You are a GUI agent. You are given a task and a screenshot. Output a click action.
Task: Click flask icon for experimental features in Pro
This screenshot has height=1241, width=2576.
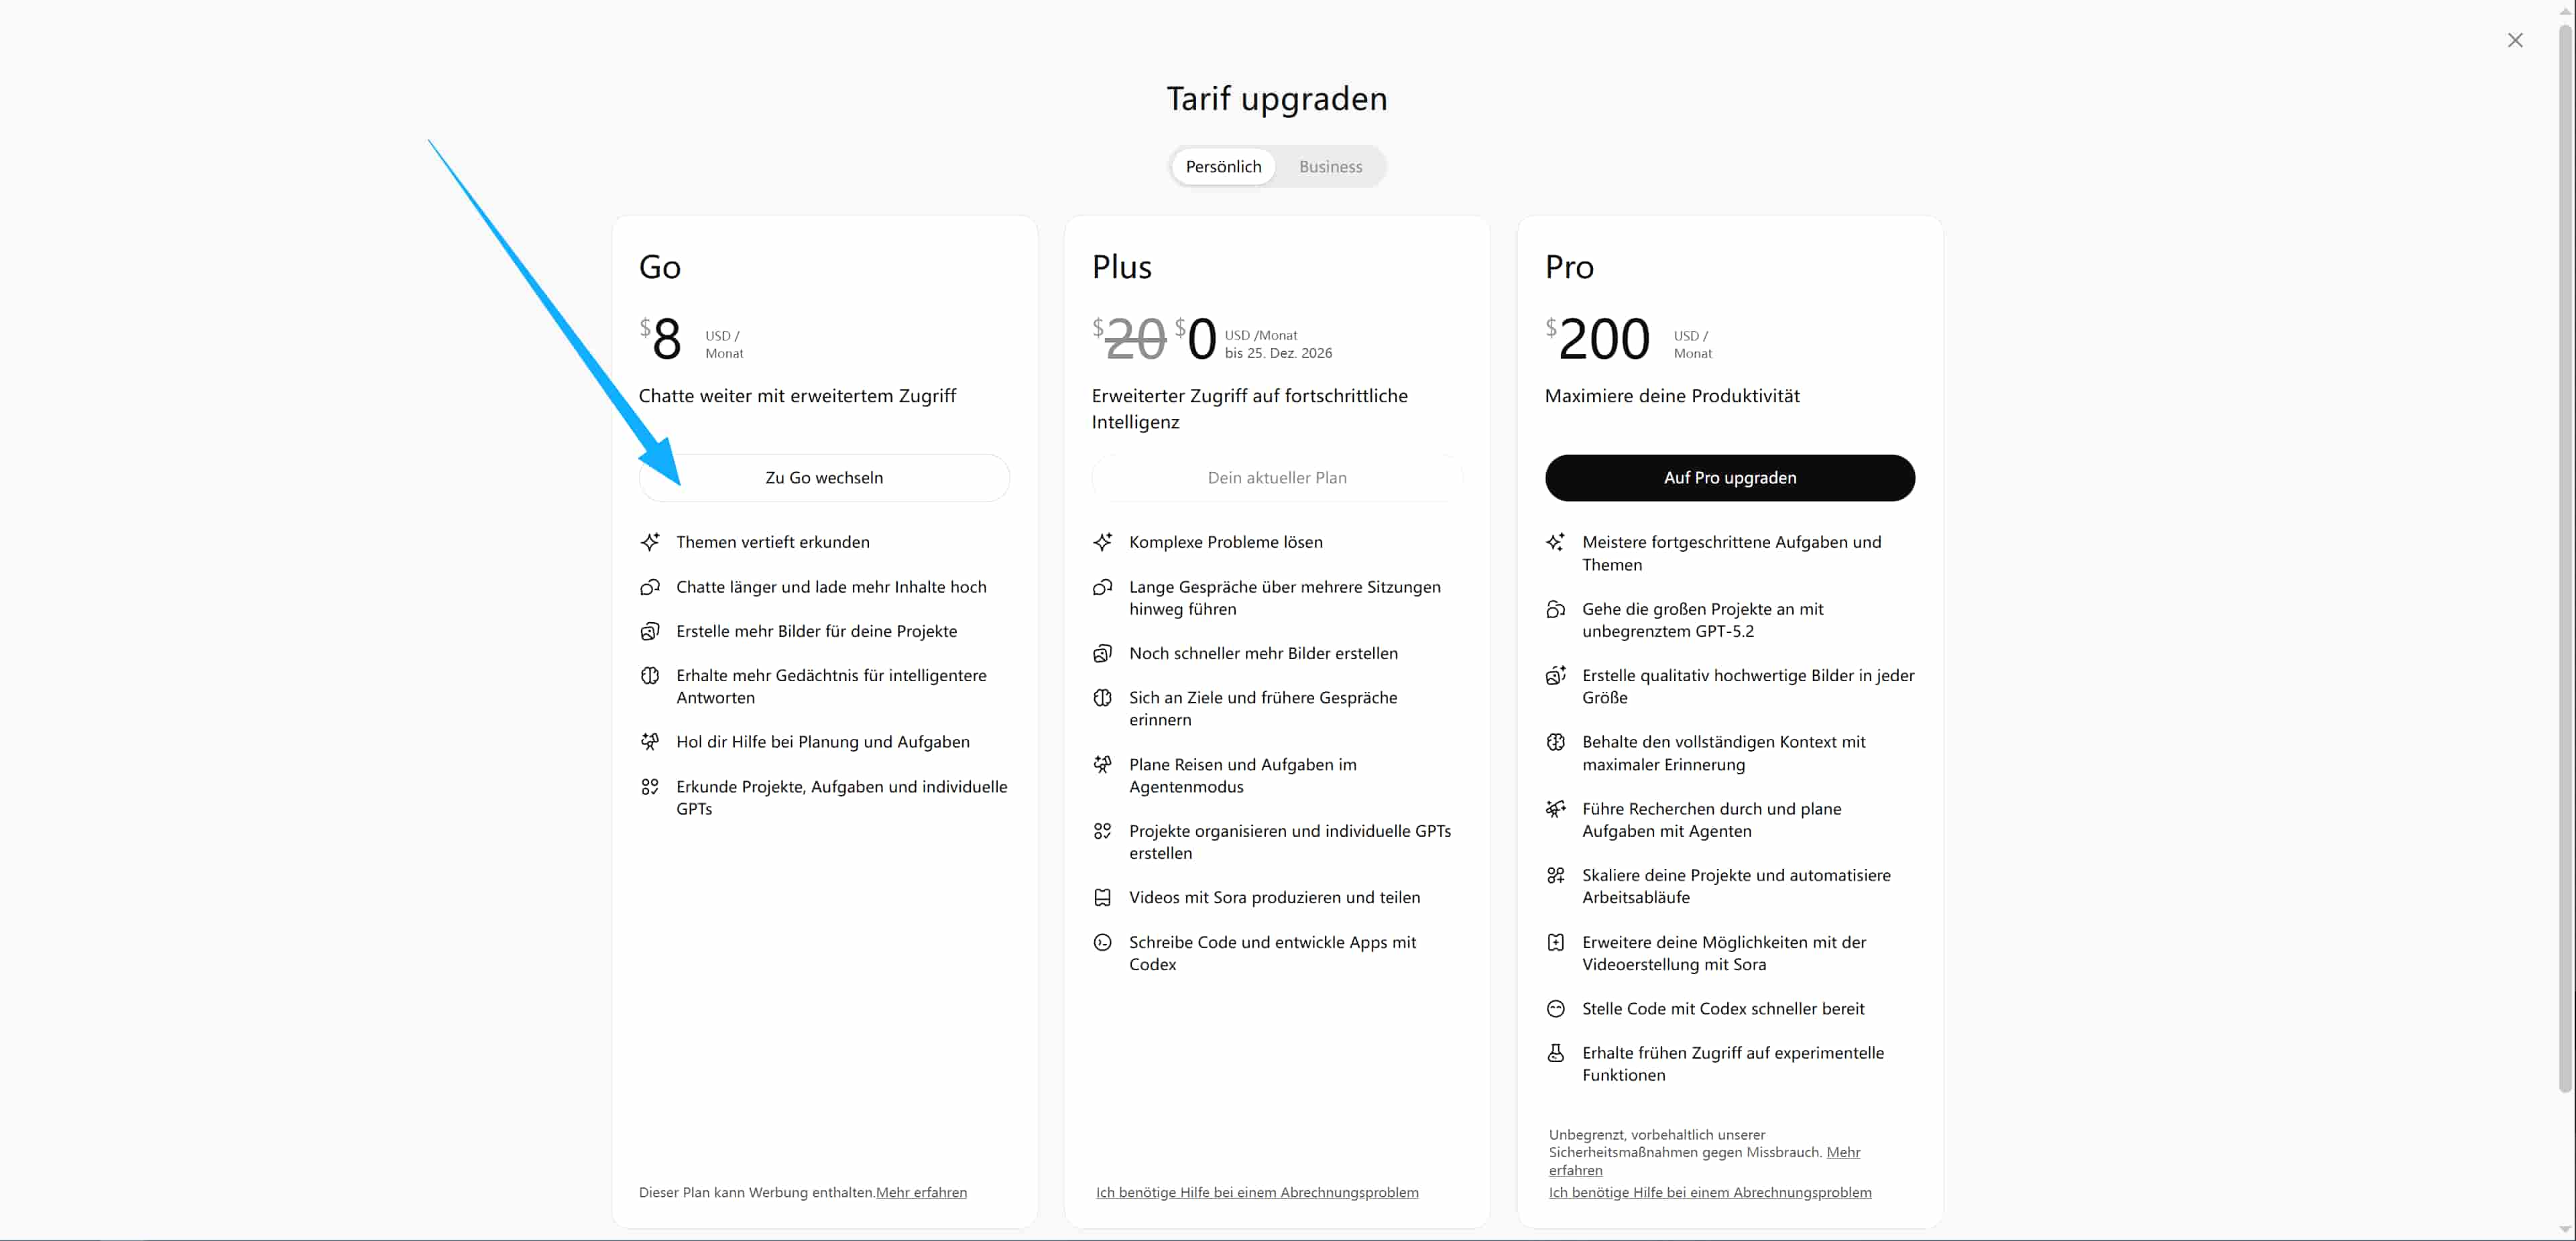tap(1555, 1053)
